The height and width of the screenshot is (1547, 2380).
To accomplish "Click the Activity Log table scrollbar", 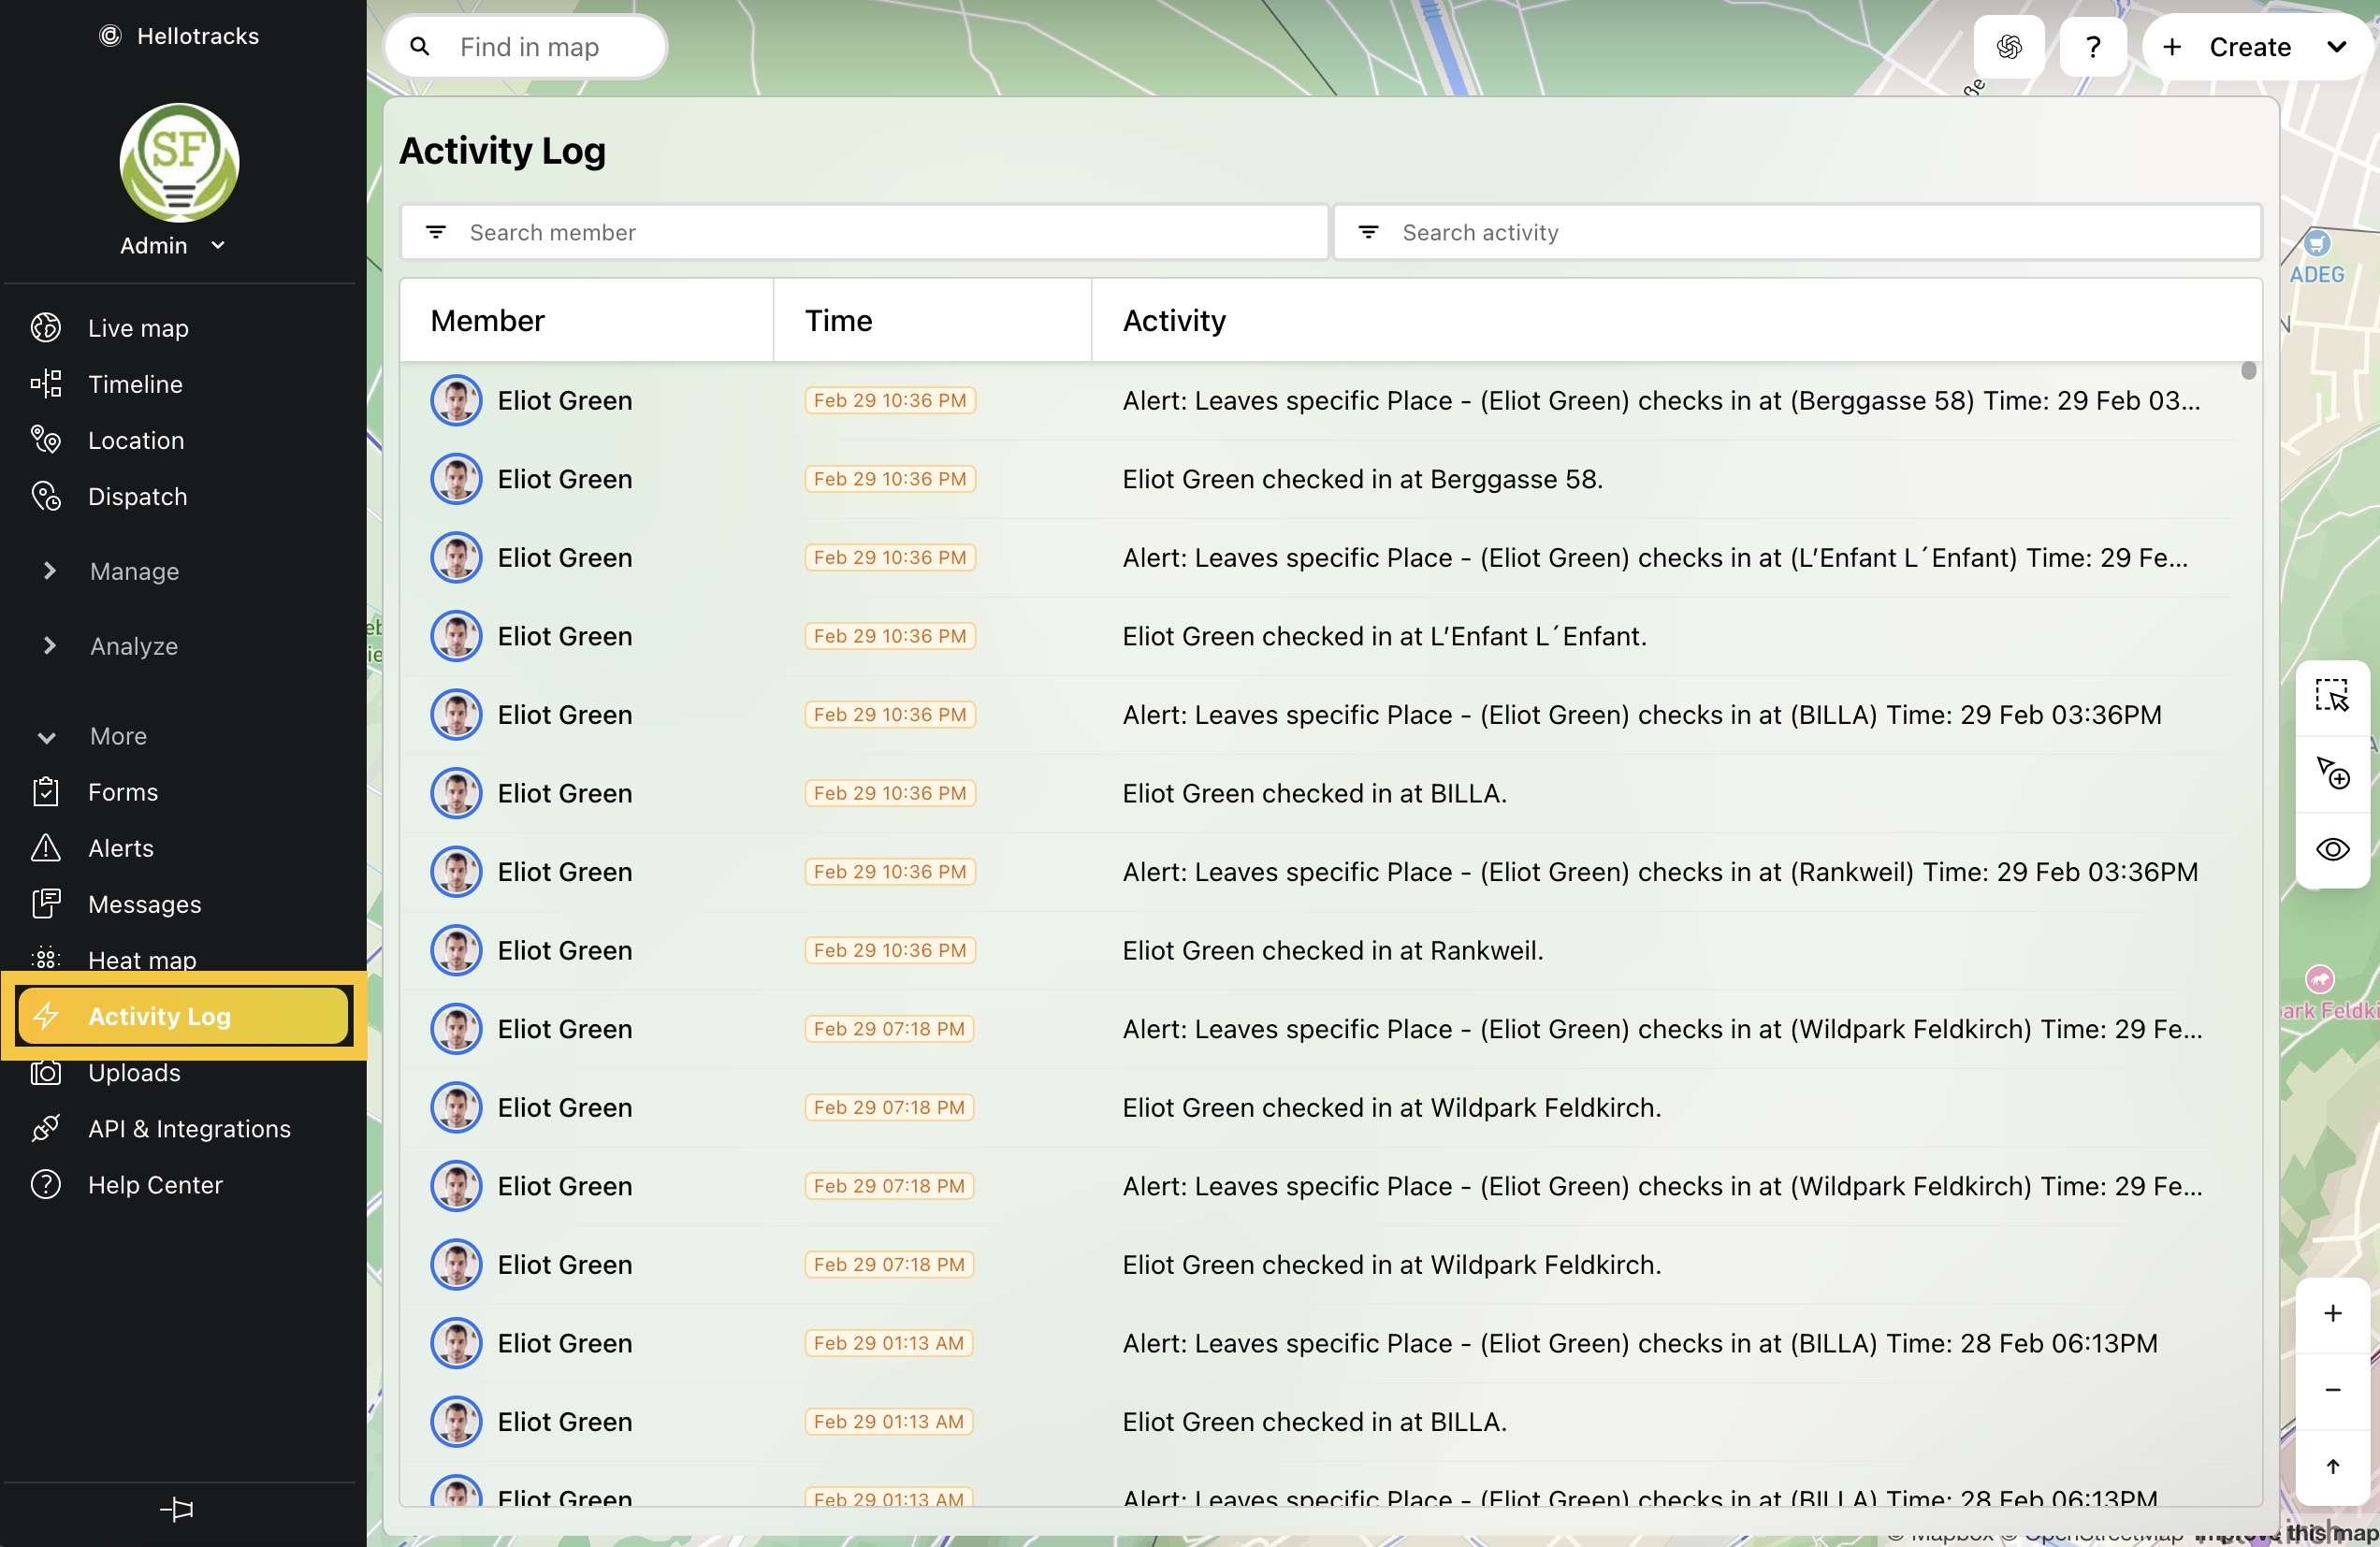I will pos(2248,372).
